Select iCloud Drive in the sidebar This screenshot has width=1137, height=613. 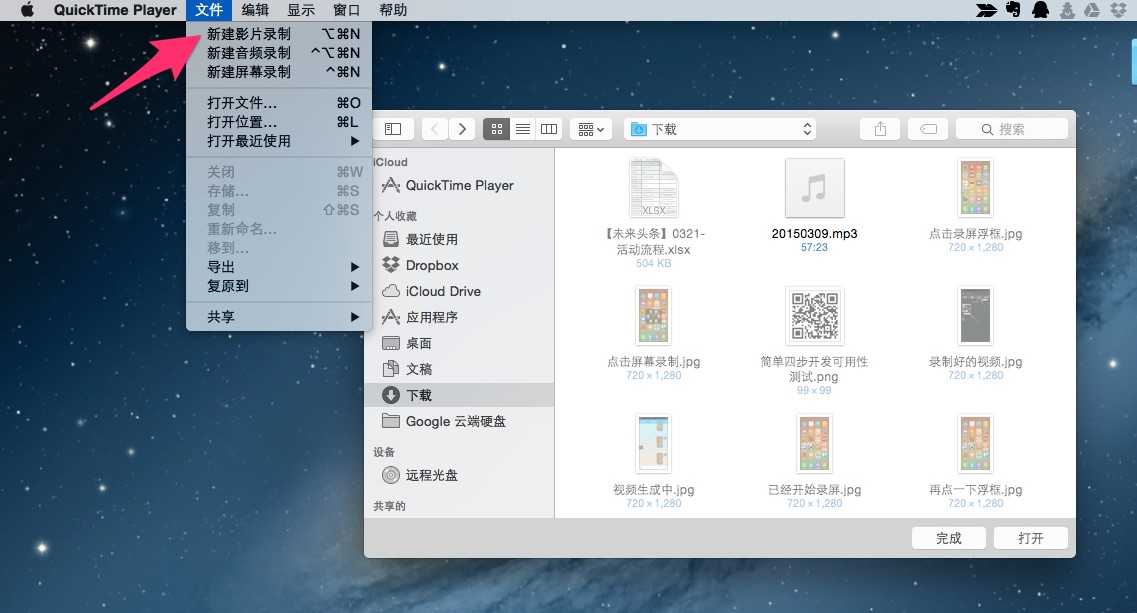point(460,292)
